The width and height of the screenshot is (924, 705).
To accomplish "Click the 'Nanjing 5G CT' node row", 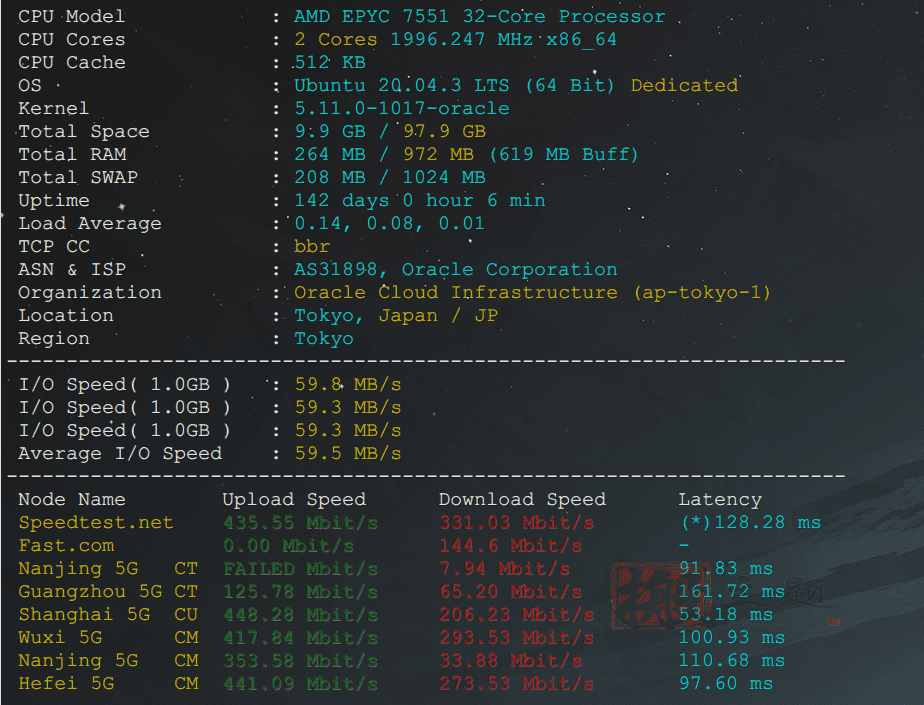I will pos(108,568).
